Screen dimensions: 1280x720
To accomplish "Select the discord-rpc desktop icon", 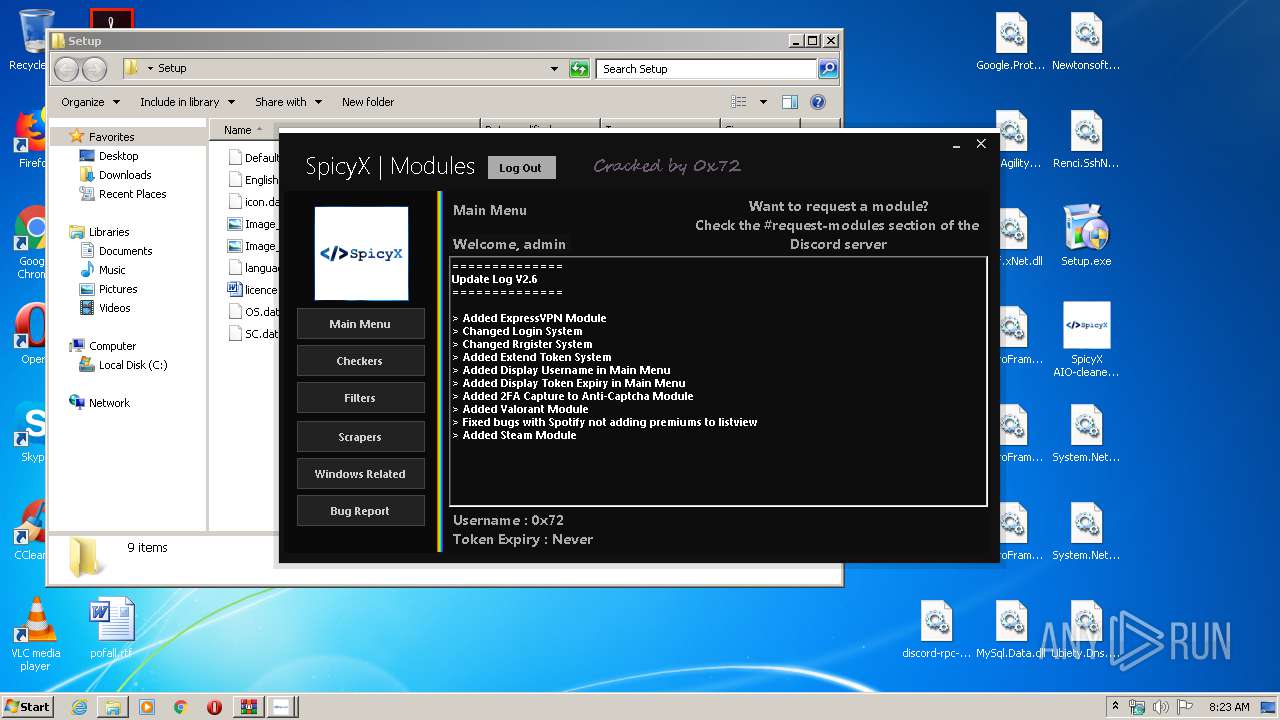I will (x=936, y=630).
